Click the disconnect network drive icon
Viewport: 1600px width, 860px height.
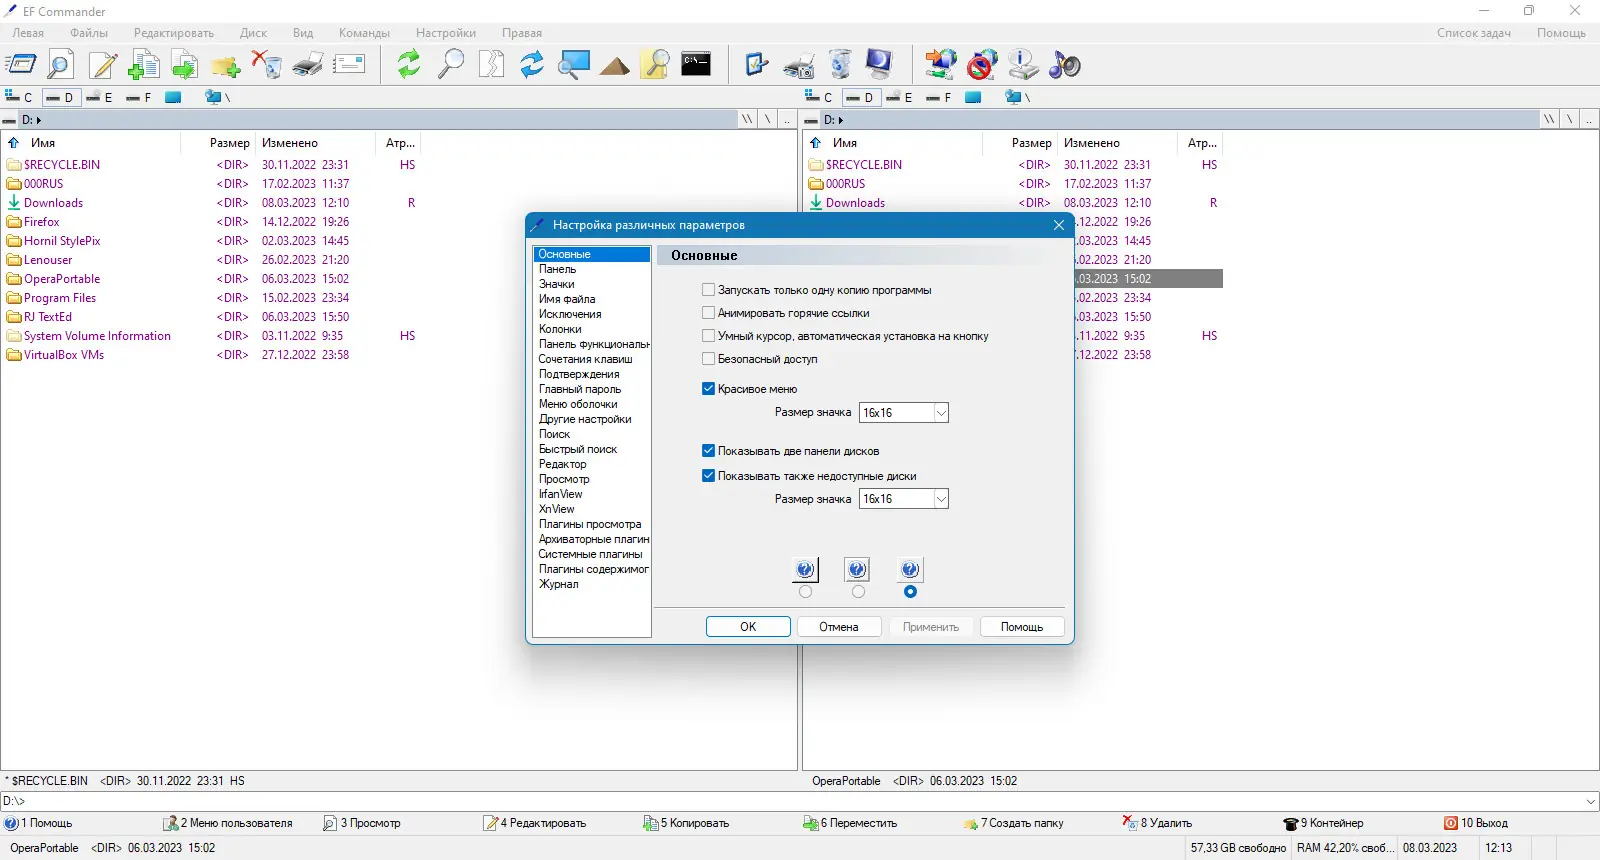[982, 65]
